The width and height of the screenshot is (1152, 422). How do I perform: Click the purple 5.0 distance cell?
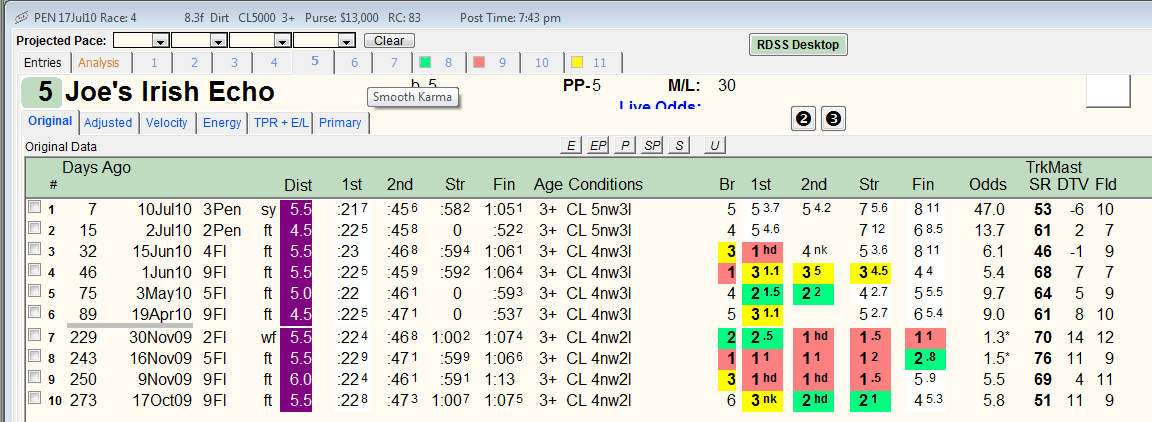pos(296,293)
